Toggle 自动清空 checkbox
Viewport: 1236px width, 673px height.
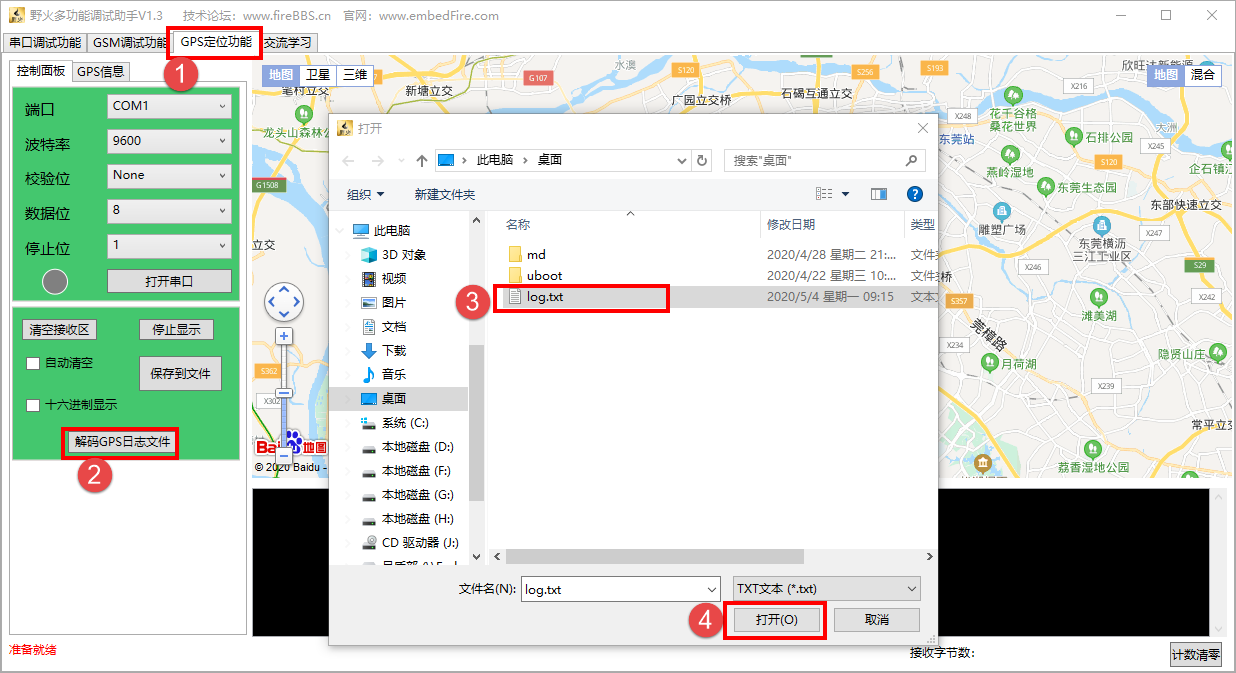33,363
